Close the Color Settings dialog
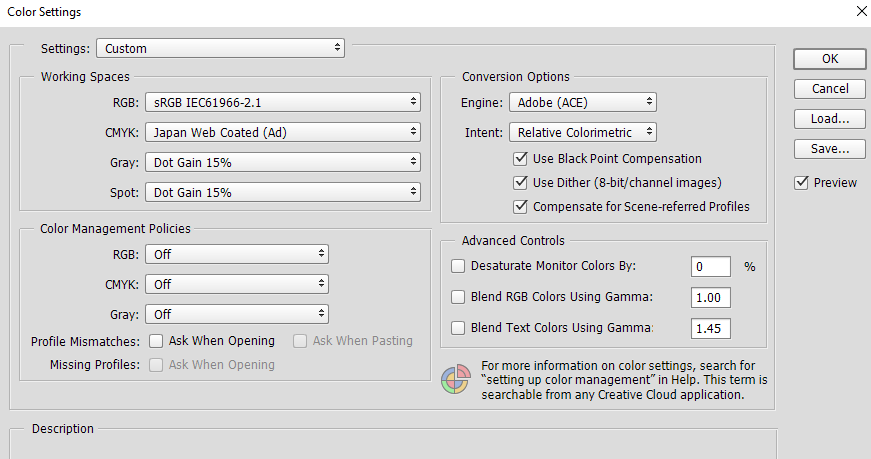 pyautogui.click(x=861, y=12)
